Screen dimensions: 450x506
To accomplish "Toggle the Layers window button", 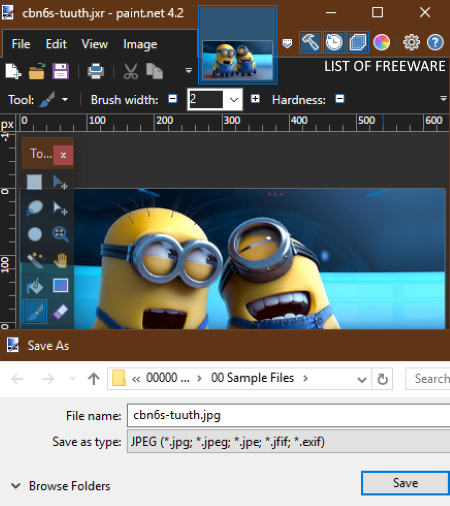I will (x=358, y=42).
